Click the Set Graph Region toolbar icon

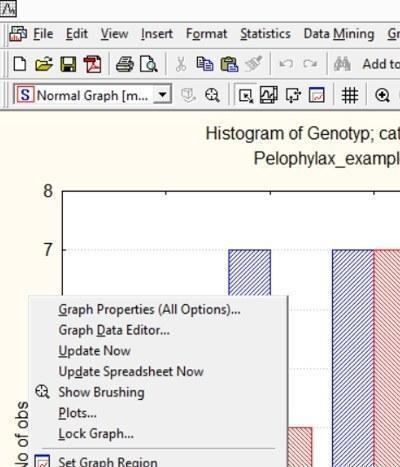click(317, 96)
